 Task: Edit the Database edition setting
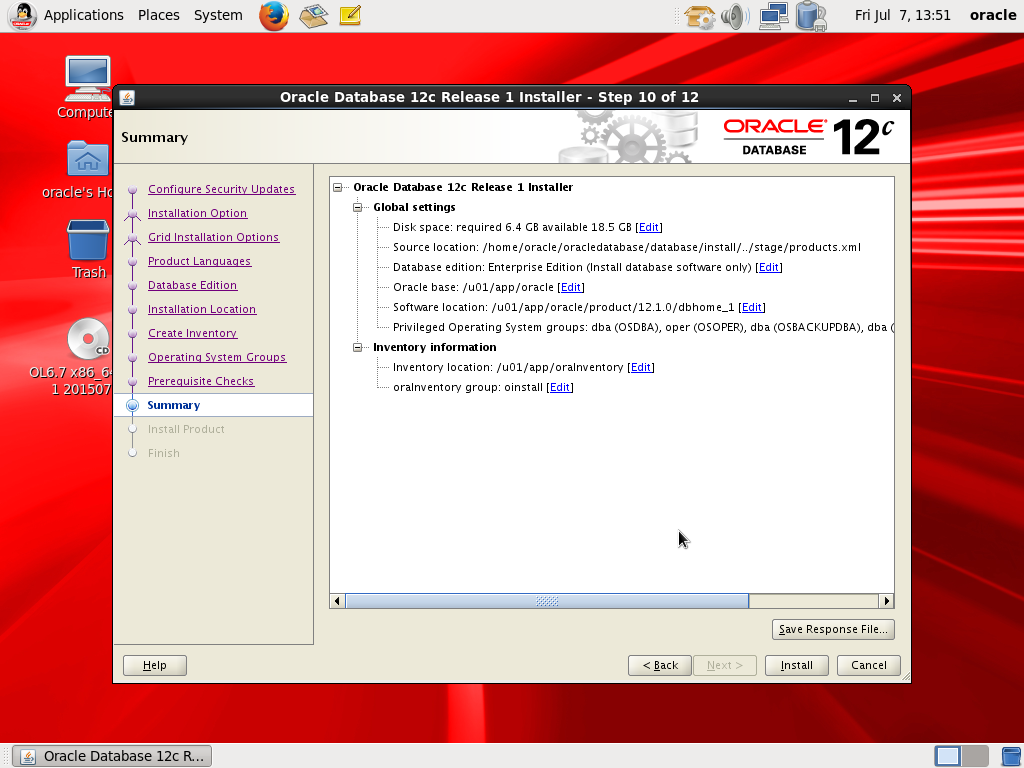coord(769,267)
